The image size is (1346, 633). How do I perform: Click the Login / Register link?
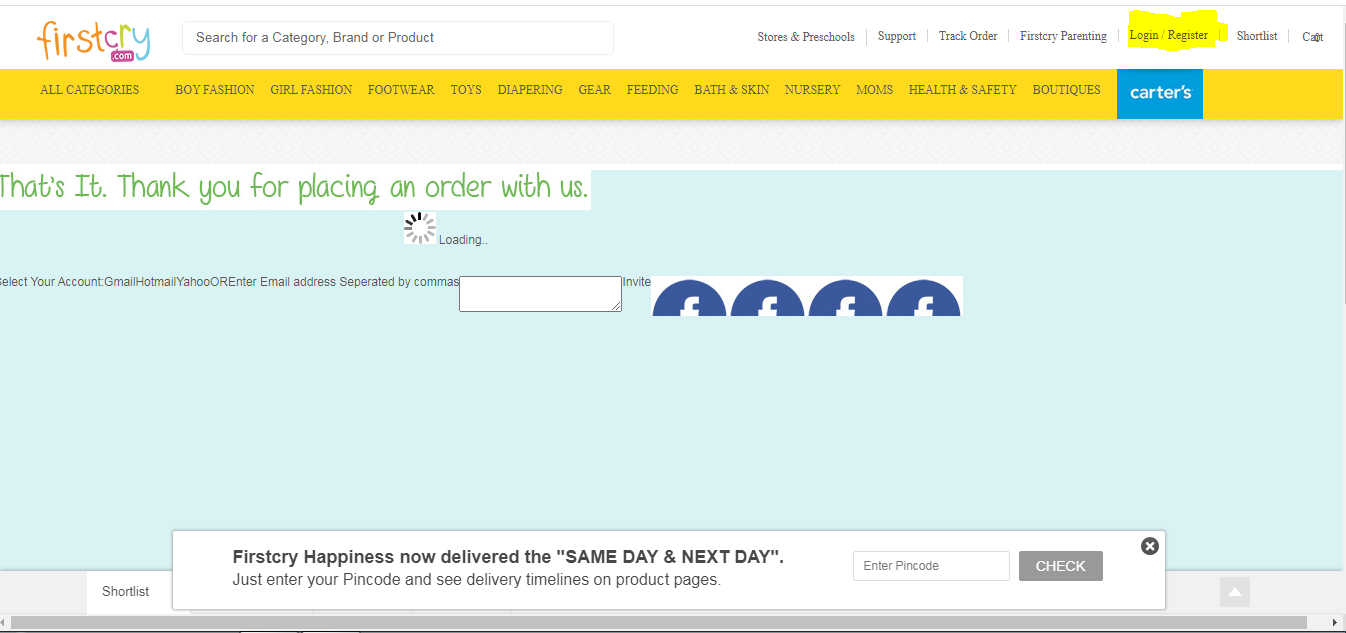(1168, 36)
